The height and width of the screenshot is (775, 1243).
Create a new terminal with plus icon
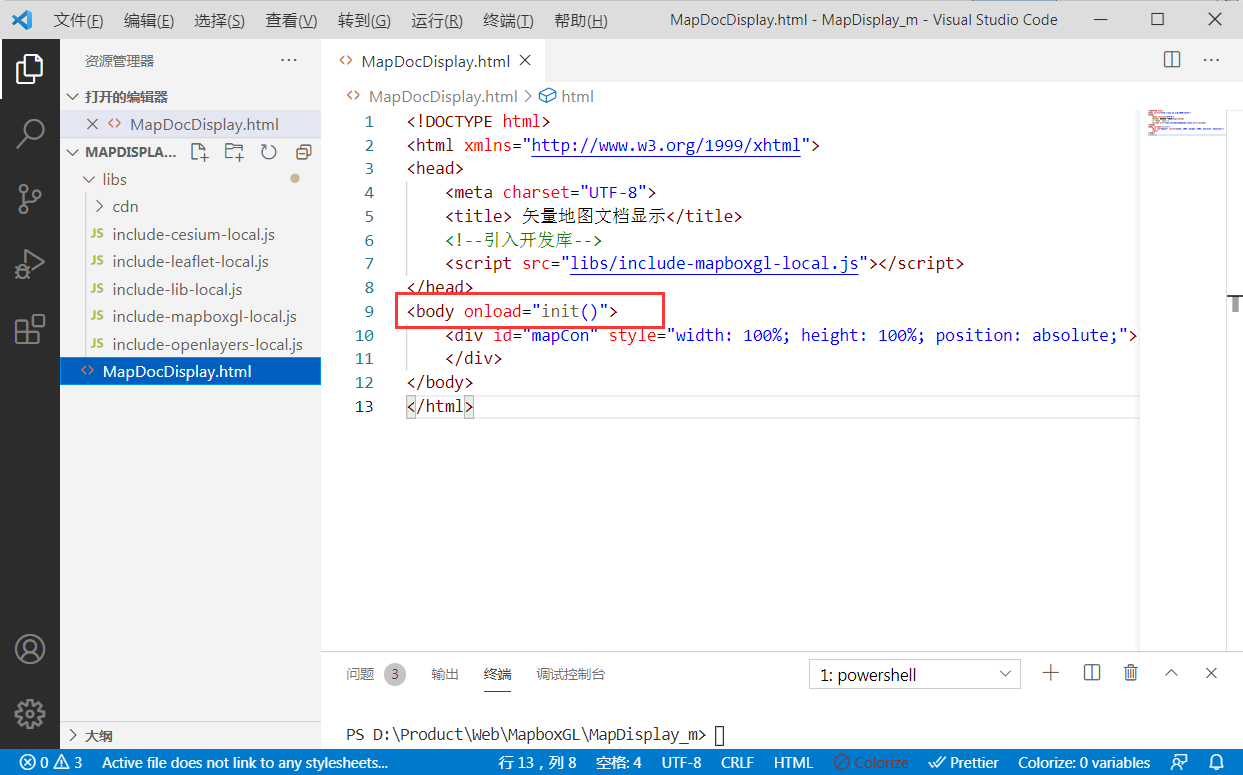[x=1050, y=673]
